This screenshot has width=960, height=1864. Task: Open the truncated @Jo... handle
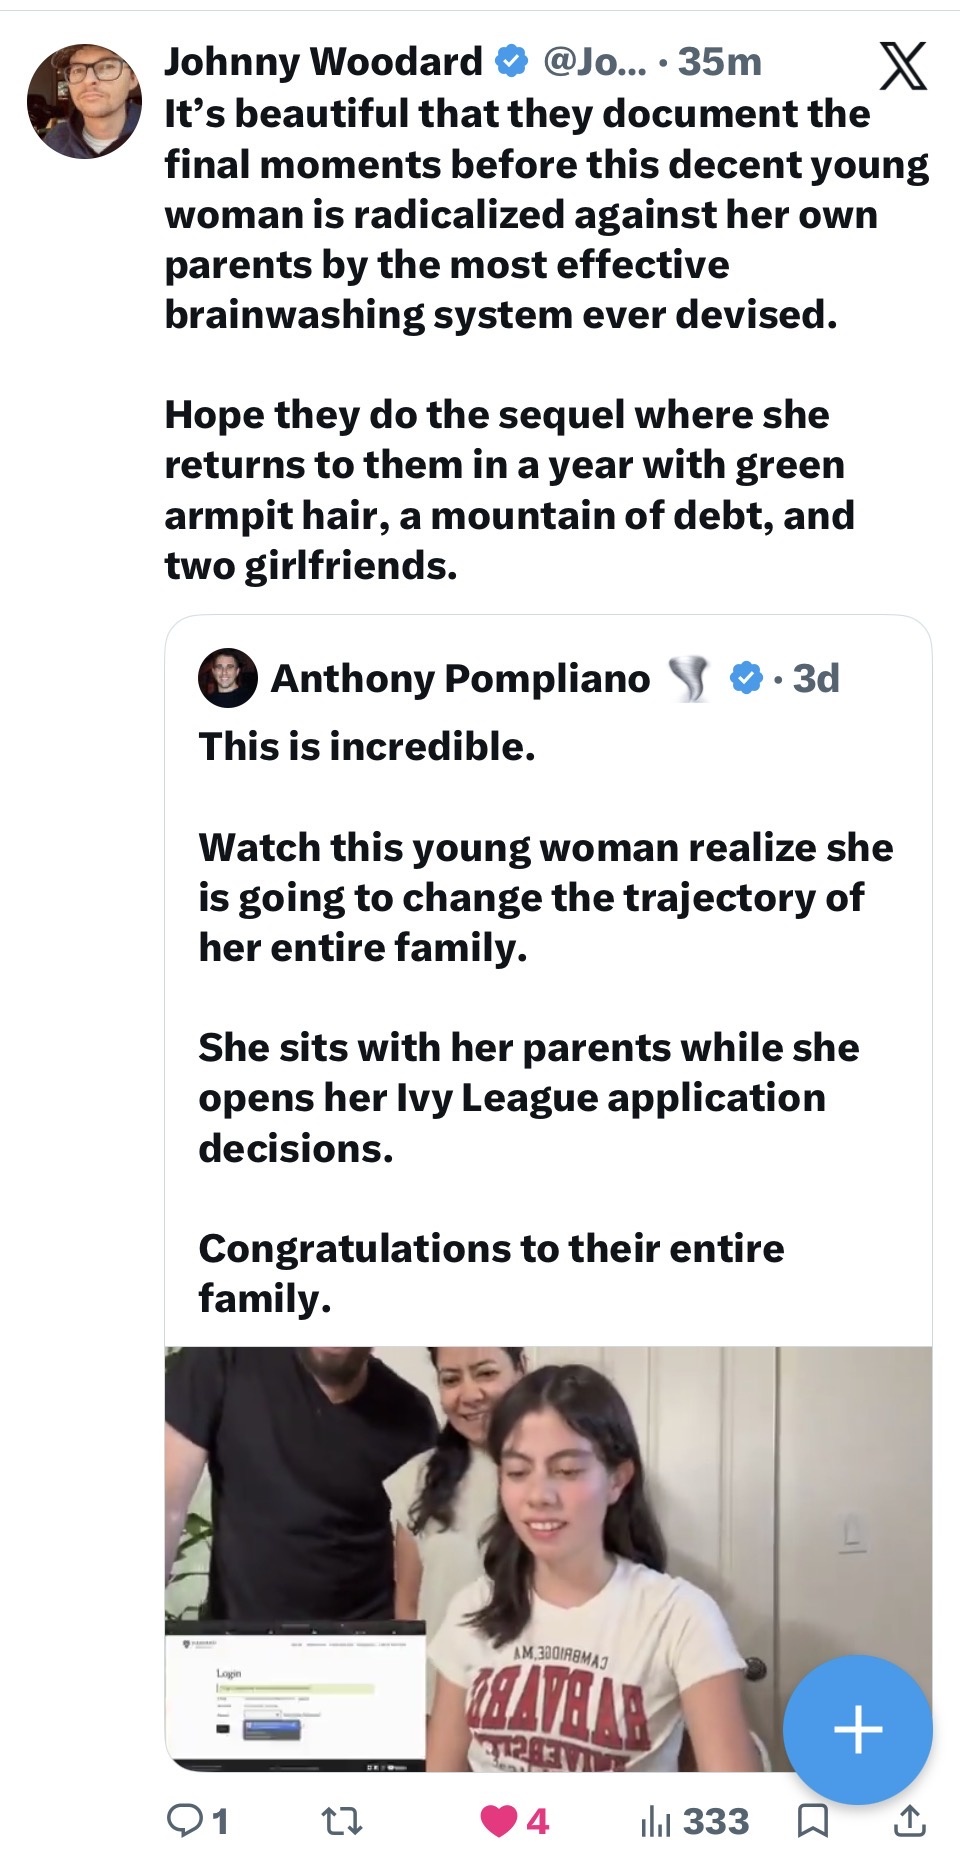click(x=594, y=62)
